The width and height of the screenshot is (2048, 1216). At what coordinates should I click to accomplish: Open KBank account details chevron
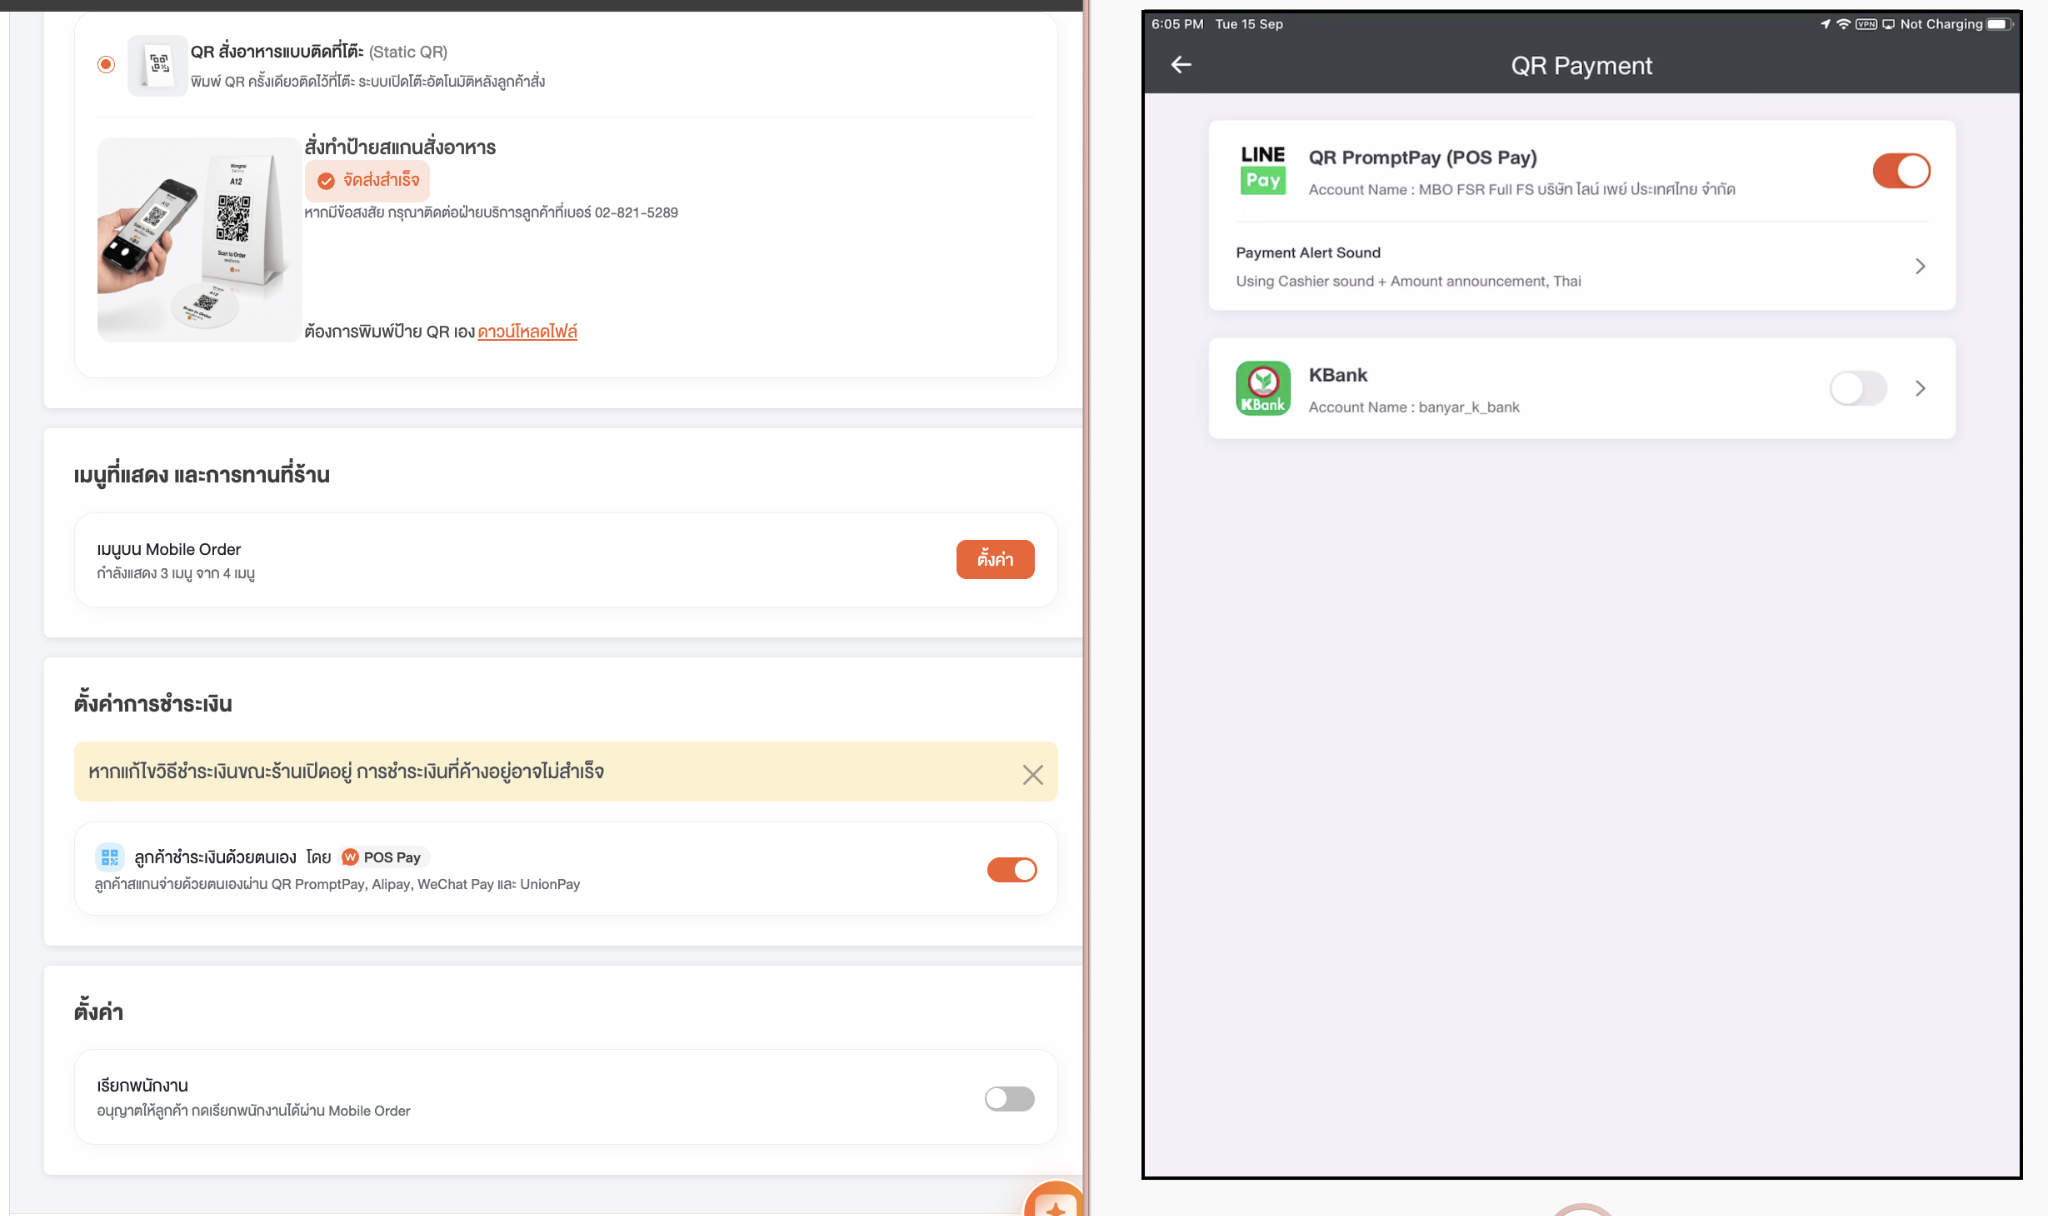[1920, 388]
